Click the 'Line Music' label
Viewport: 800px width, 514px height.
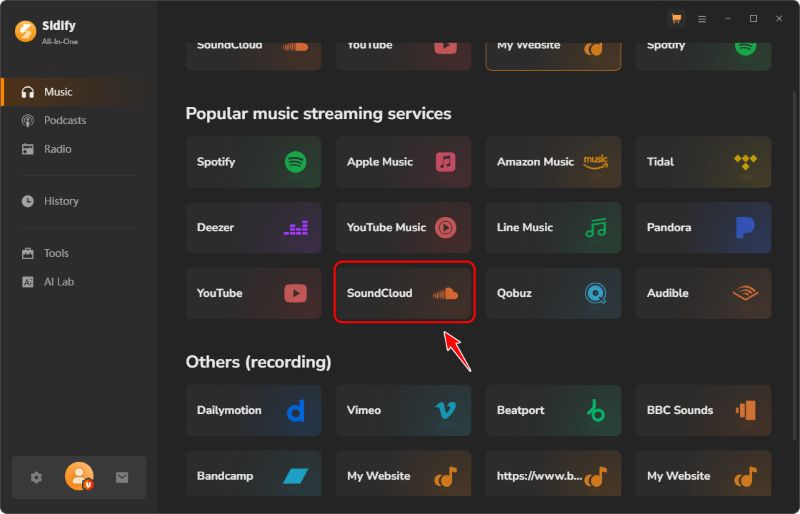pyautogui.click(x=525, y=228)
